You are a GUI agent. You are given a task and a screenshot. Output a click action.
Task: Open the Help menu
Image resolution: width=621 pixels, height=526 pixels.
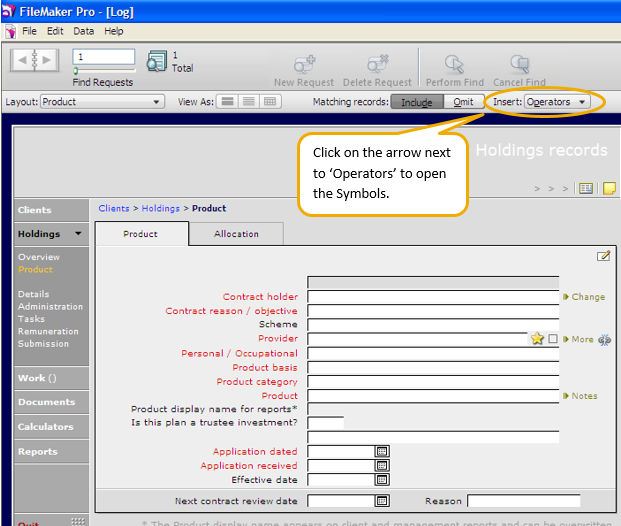coord(114,31)
